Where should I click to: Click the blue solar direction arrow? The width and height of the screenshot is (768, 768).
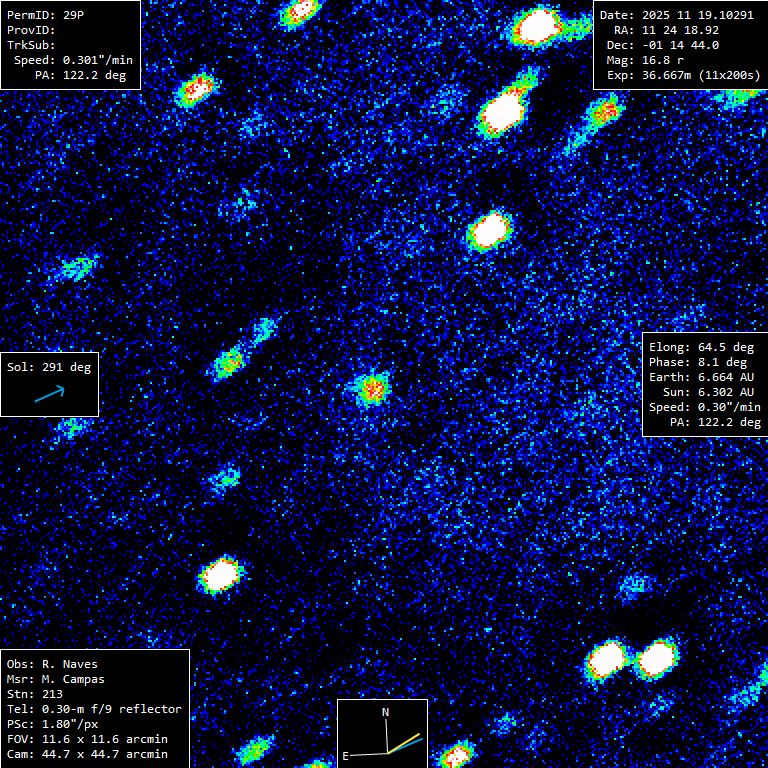(49, 394)
